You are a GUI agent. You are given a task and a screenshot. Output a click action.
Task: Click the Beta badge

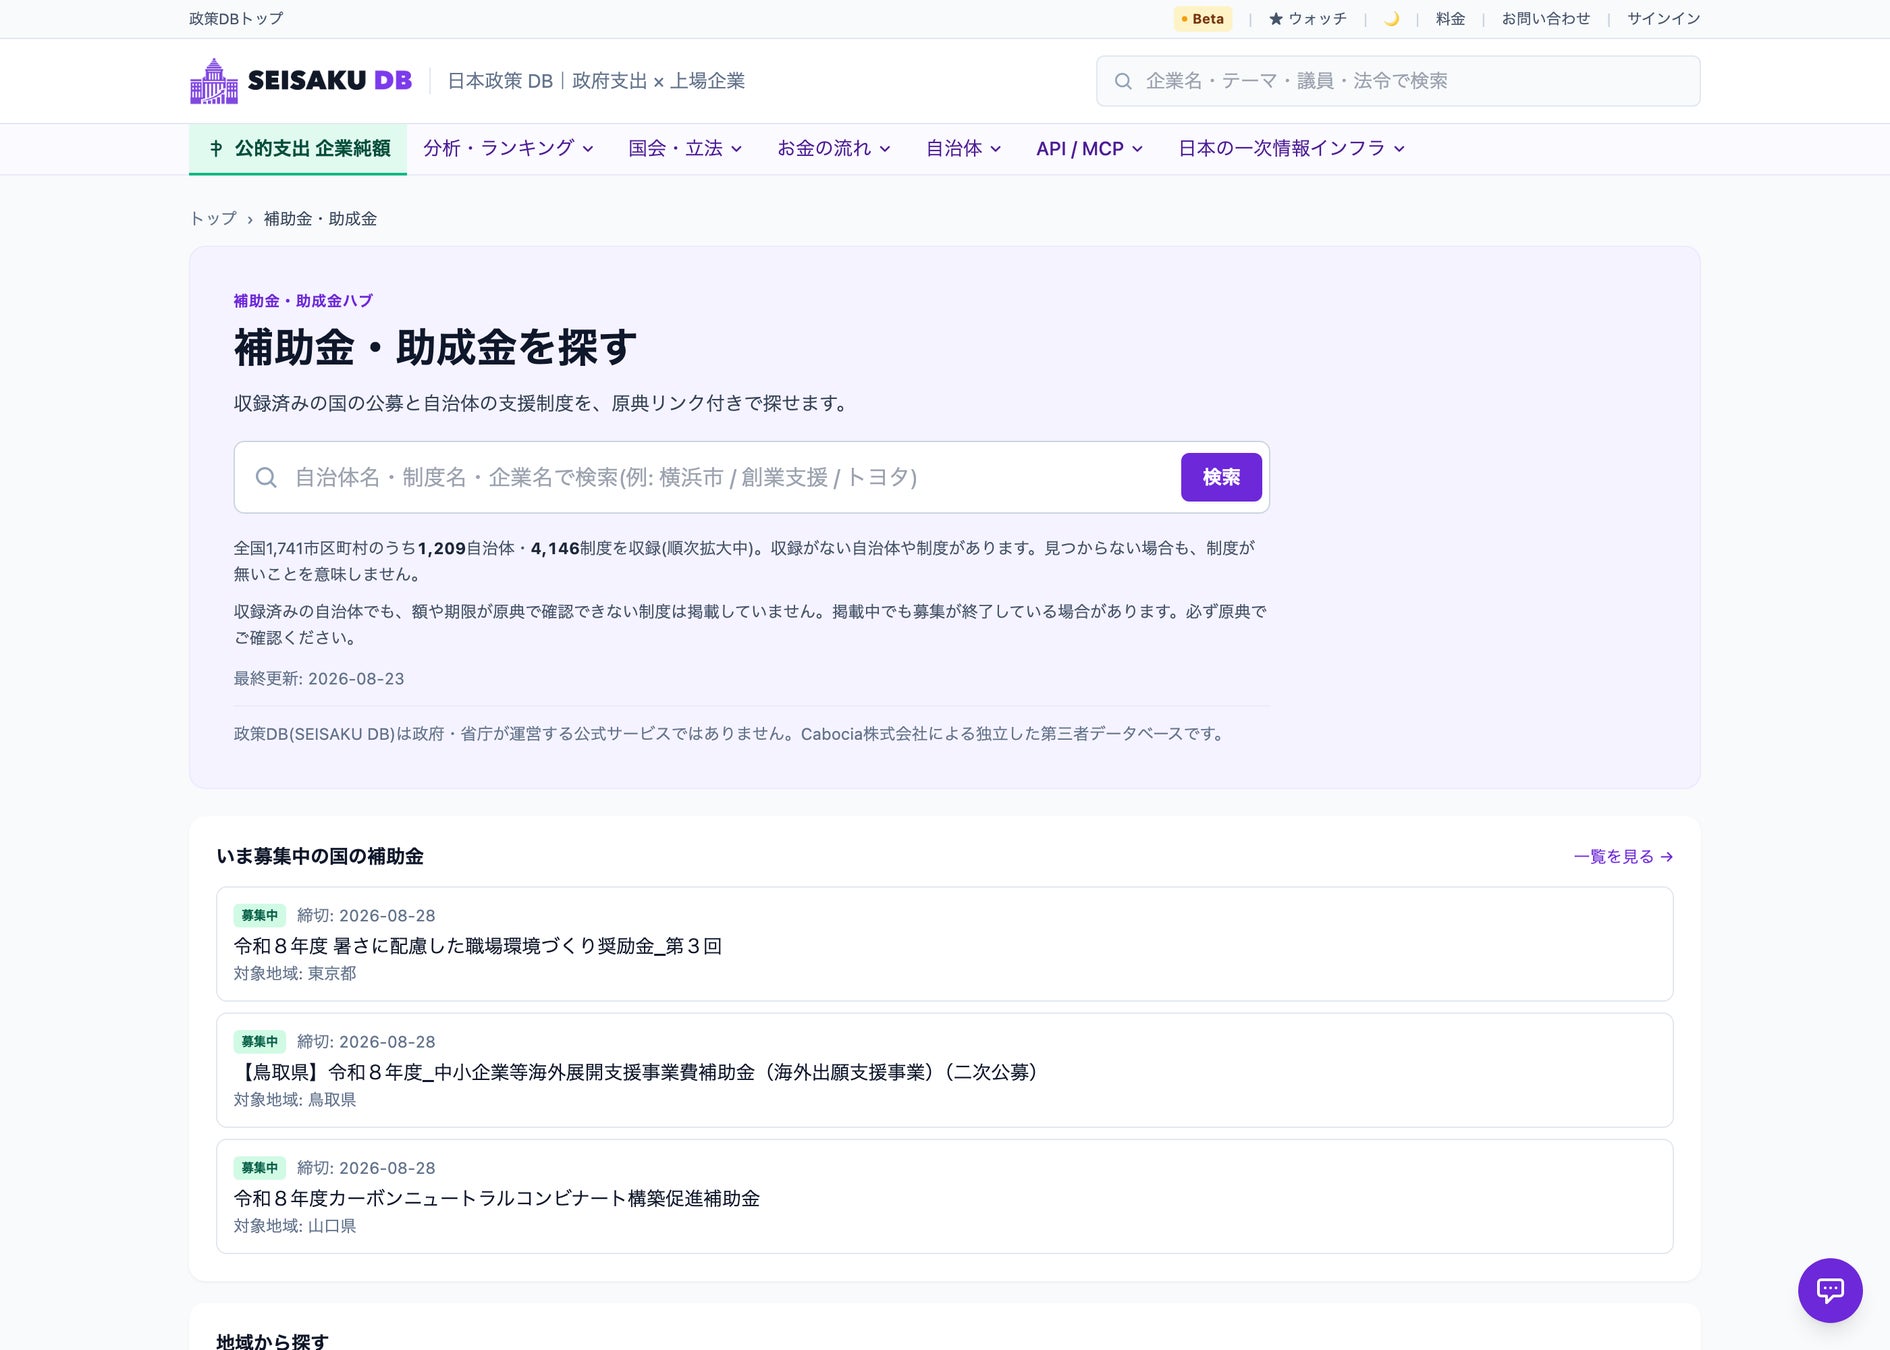click(x=1203, y=19)
